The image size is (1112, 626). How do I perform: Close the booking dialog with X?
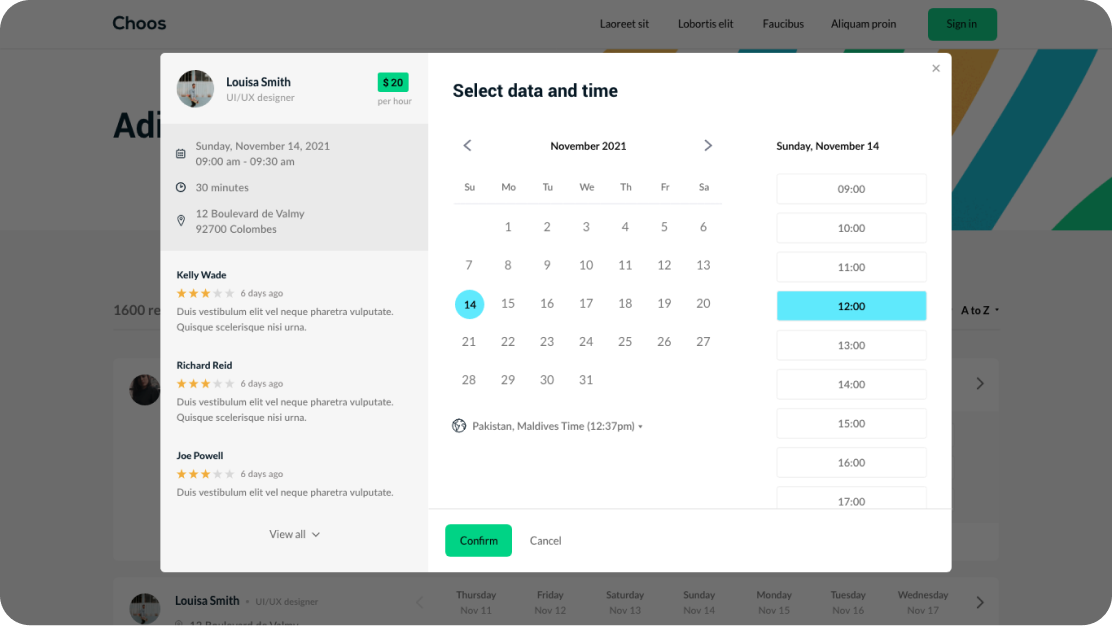[936, 69]
